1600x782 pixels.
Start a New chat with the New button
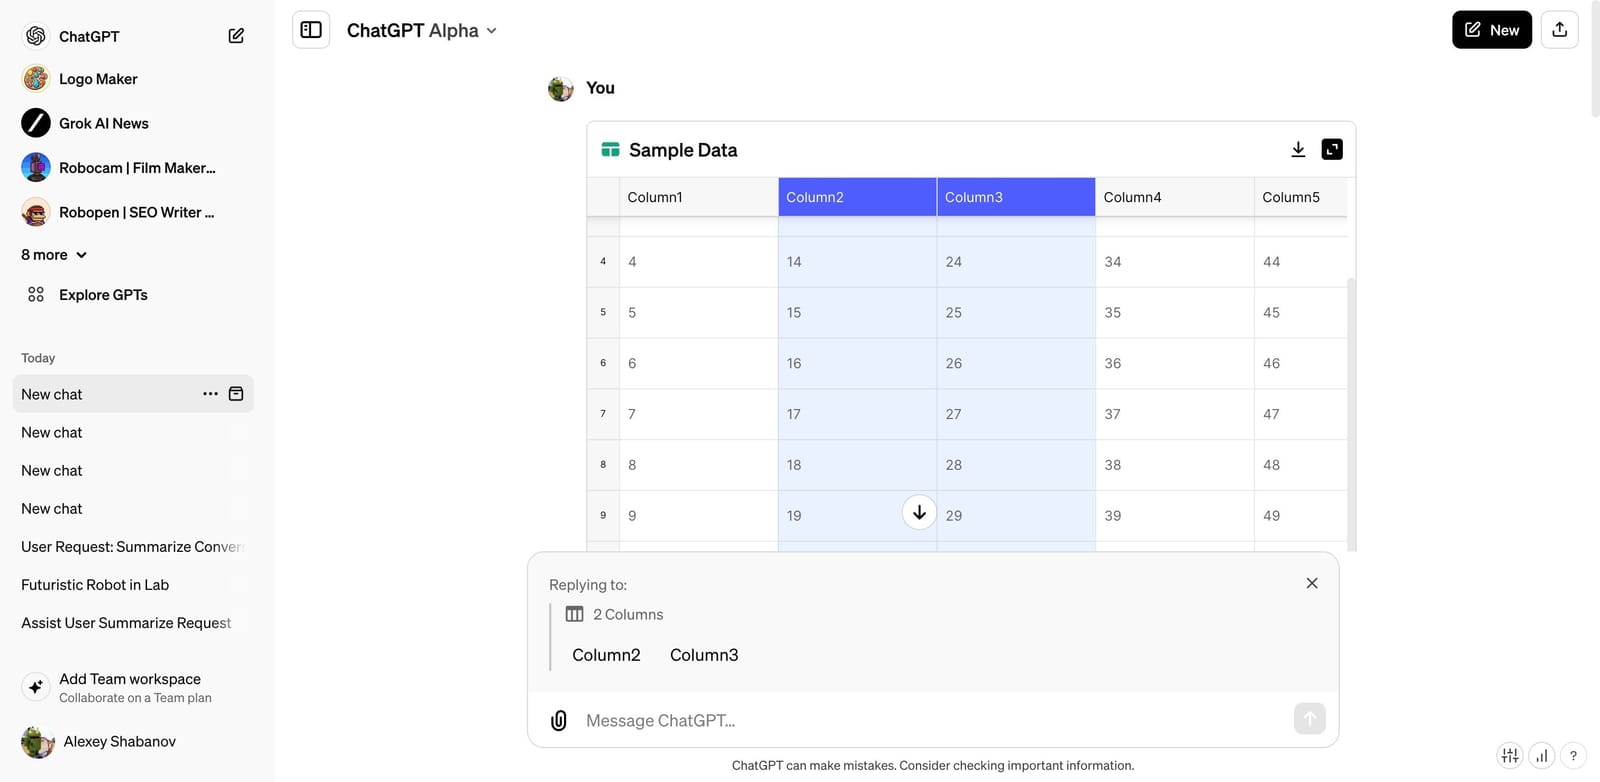pyautogui.click(x=1491, y=29)
